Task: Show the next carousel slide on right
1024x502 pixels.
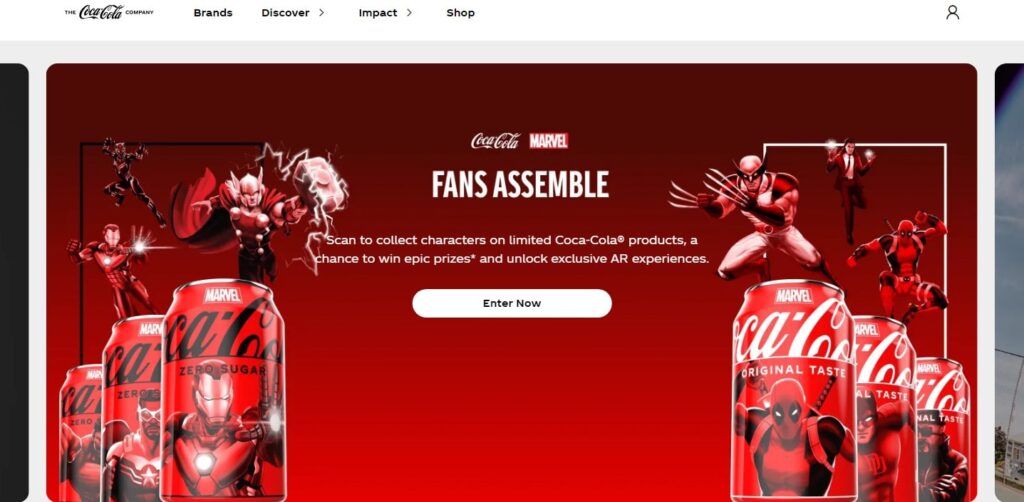Action: [x=1009, y=283]
